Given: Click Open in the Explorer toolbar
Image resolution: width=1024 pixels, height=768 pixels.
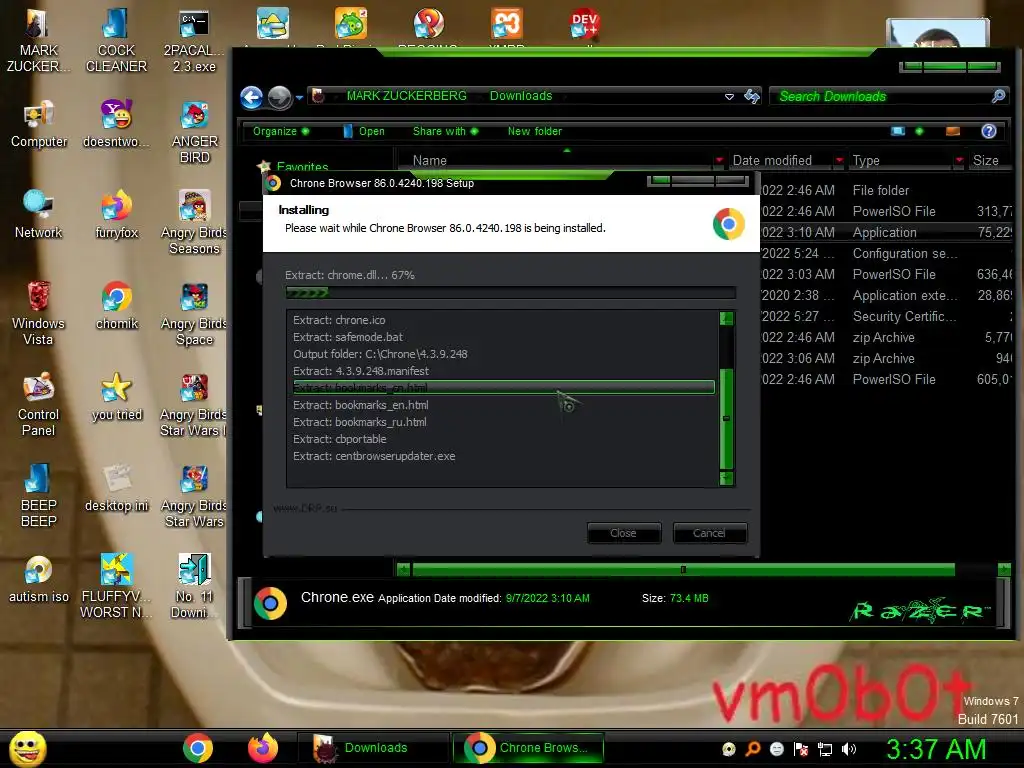Looking at the screenshot, I should pyautogui.click(x=364, y=131).
